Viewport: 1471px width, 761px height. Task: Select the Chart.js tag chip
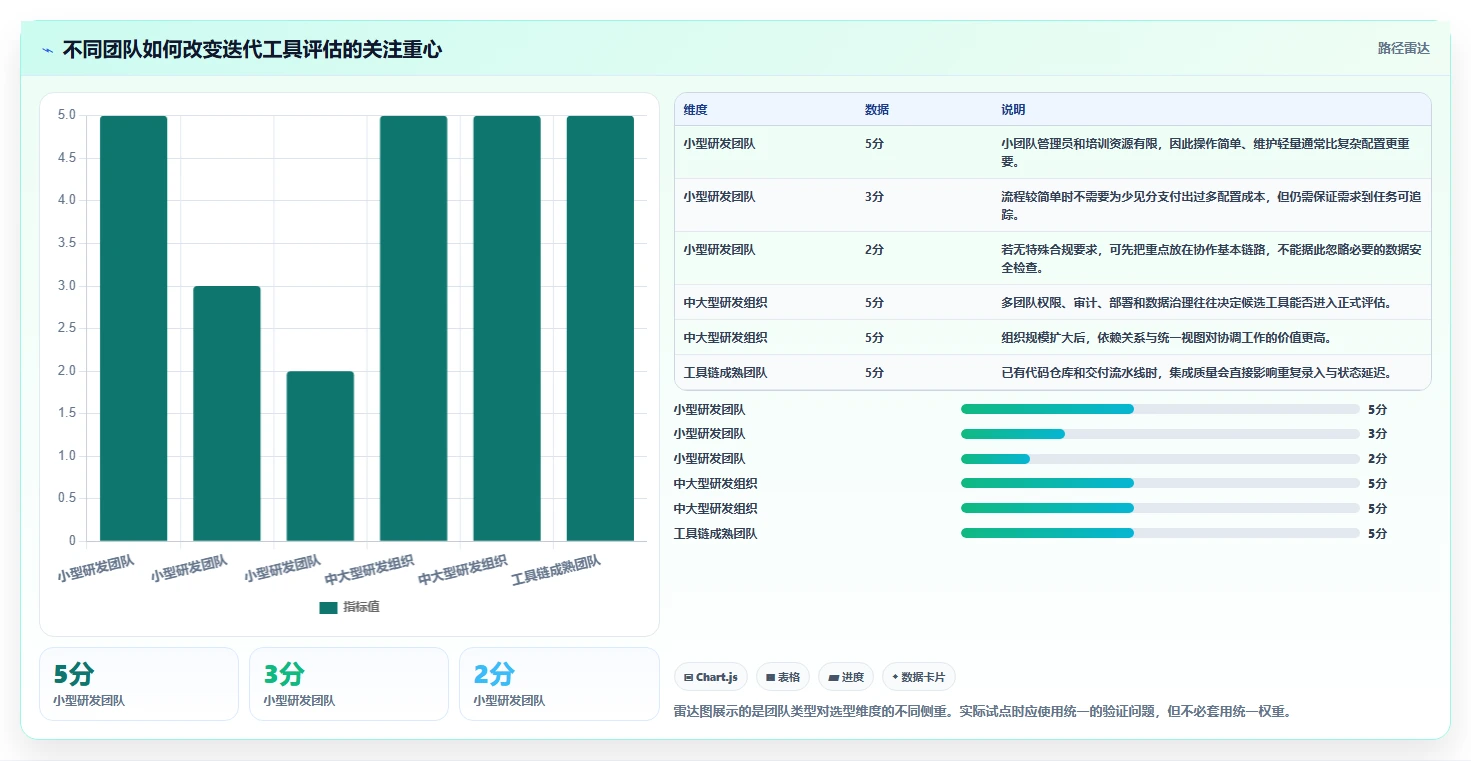pos(711,677)
